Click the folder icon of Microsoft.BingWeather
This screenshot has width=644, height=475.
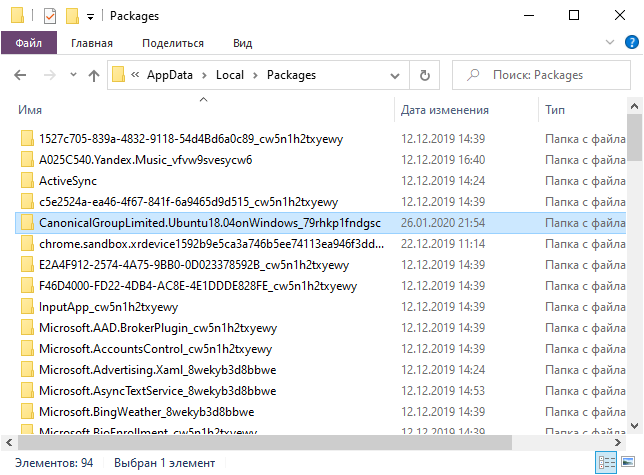[x=27, y=411]
